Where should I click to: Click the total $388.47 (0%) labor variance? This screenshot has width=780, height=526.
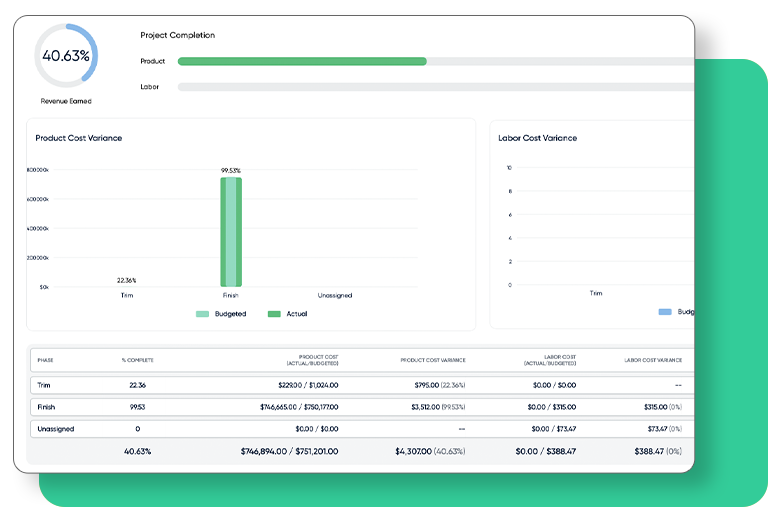pos(658,452)
